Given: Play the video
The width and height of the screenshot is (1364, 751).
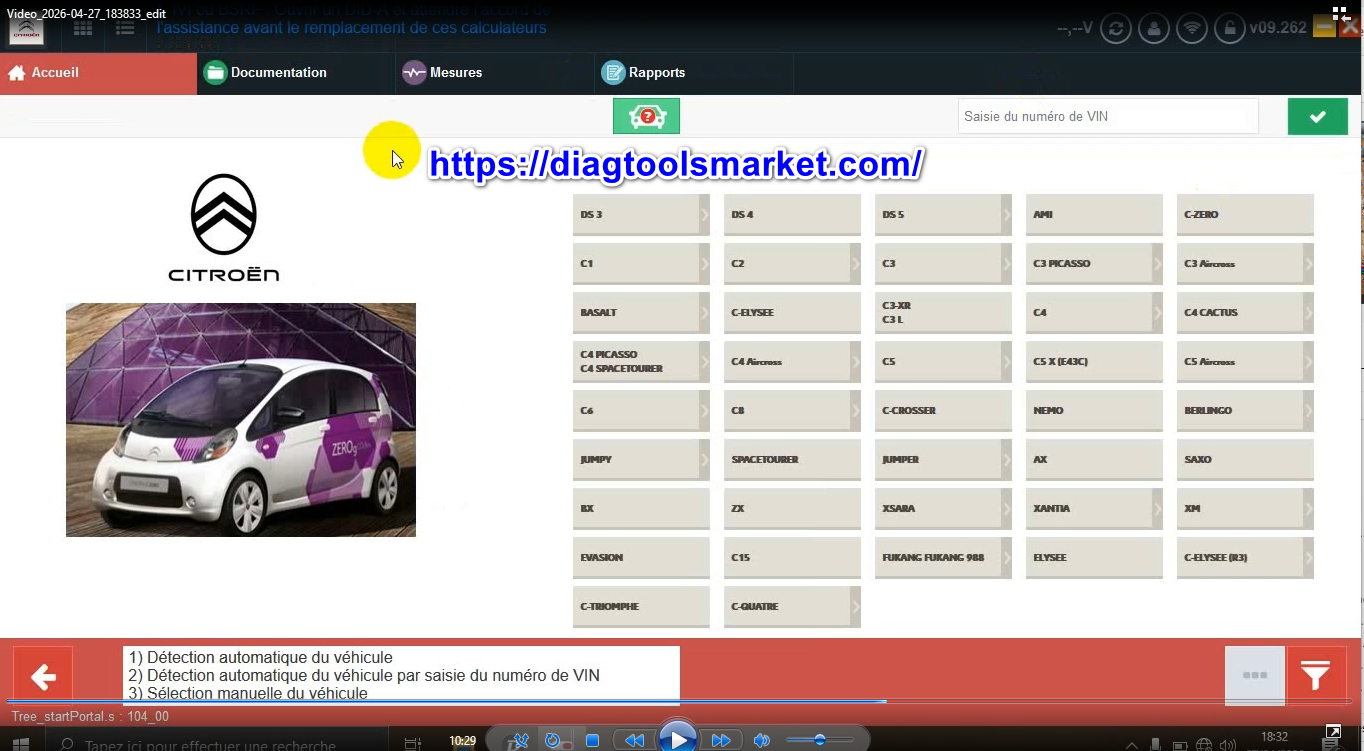Looking at the screenshot, I should click(x=678, y=740).
